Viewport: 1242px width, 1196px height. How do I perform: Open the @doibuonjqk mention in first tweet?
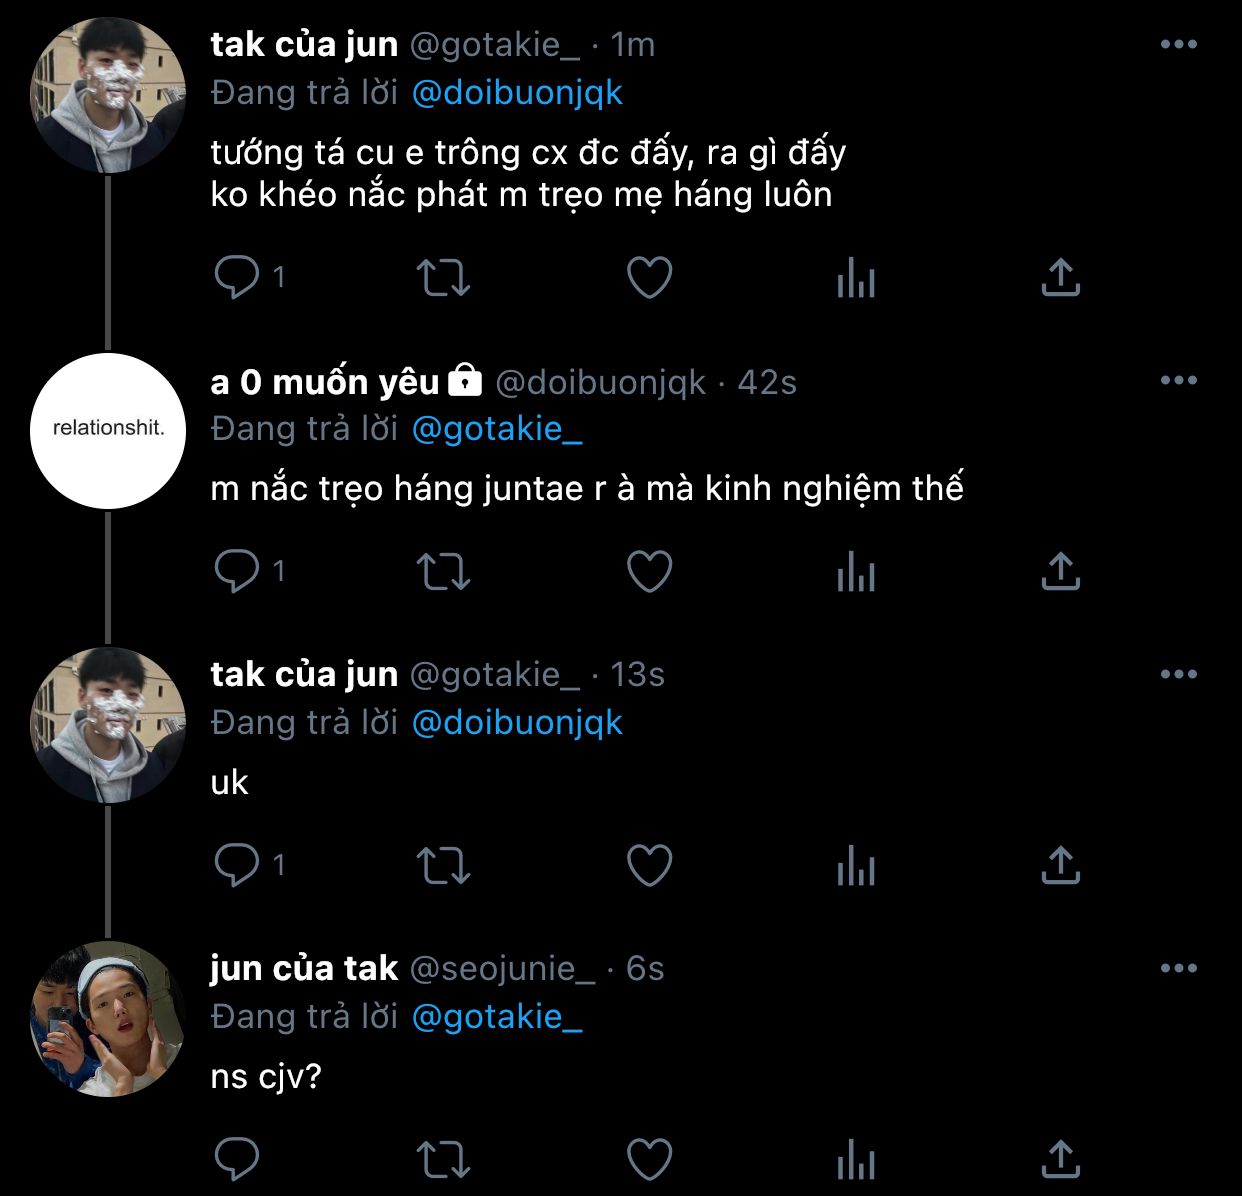[517, 93]
